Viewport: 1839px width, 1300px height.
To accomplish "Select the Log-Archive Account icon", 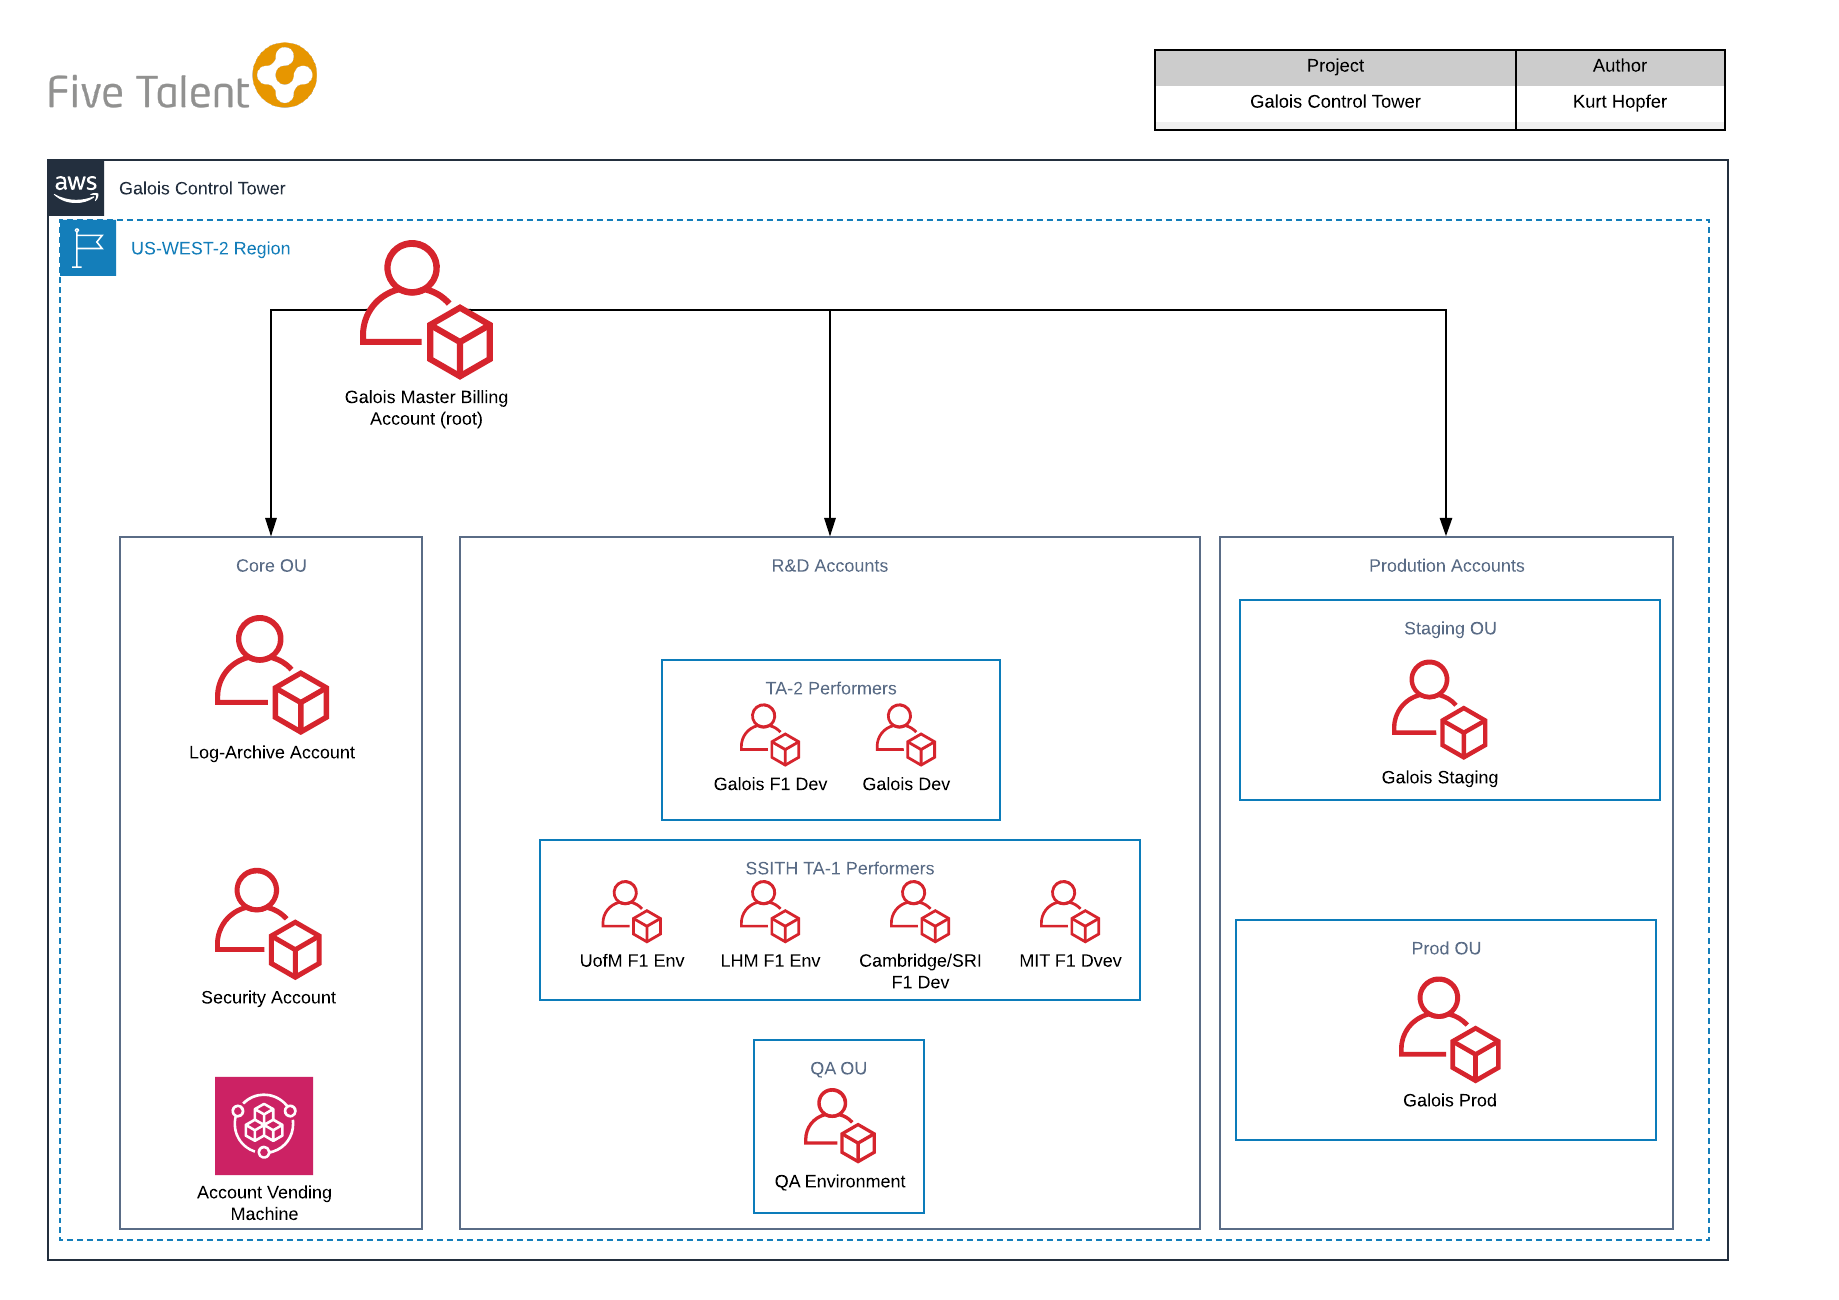I will click(272, 674).
